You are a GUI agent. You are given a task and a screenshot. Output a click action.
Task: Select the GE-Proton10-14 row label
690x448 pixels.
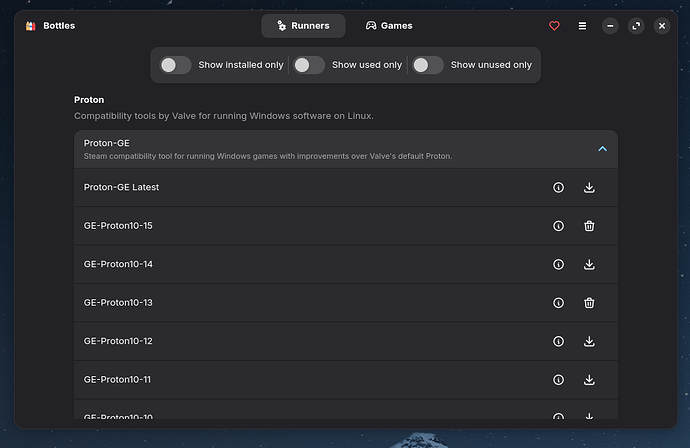coord(118,264)
